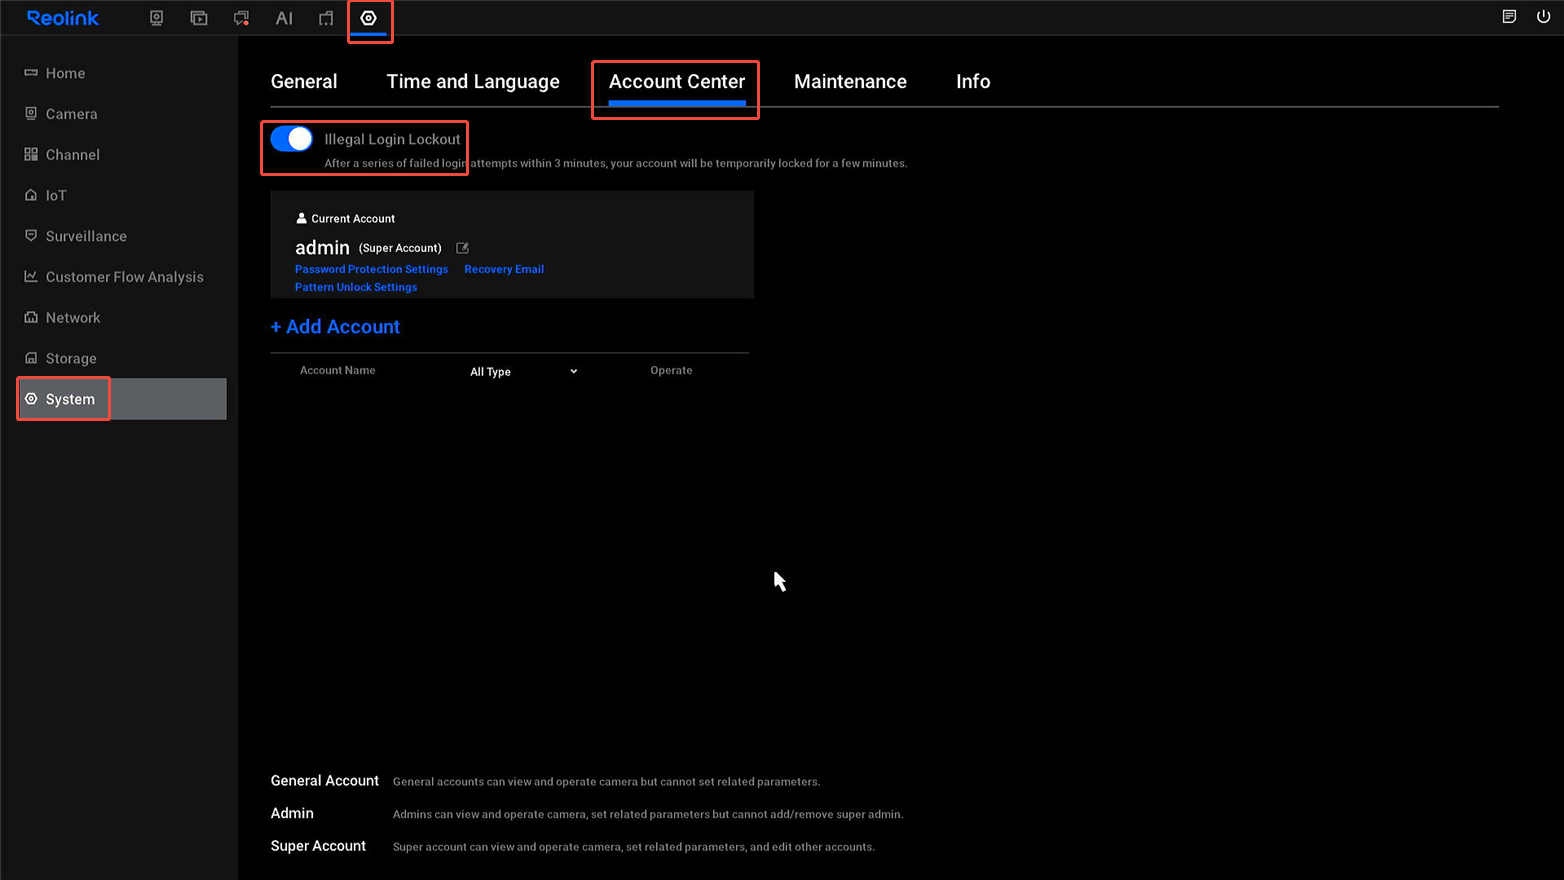Open the Recovery Email link

(x=504, y=269)
